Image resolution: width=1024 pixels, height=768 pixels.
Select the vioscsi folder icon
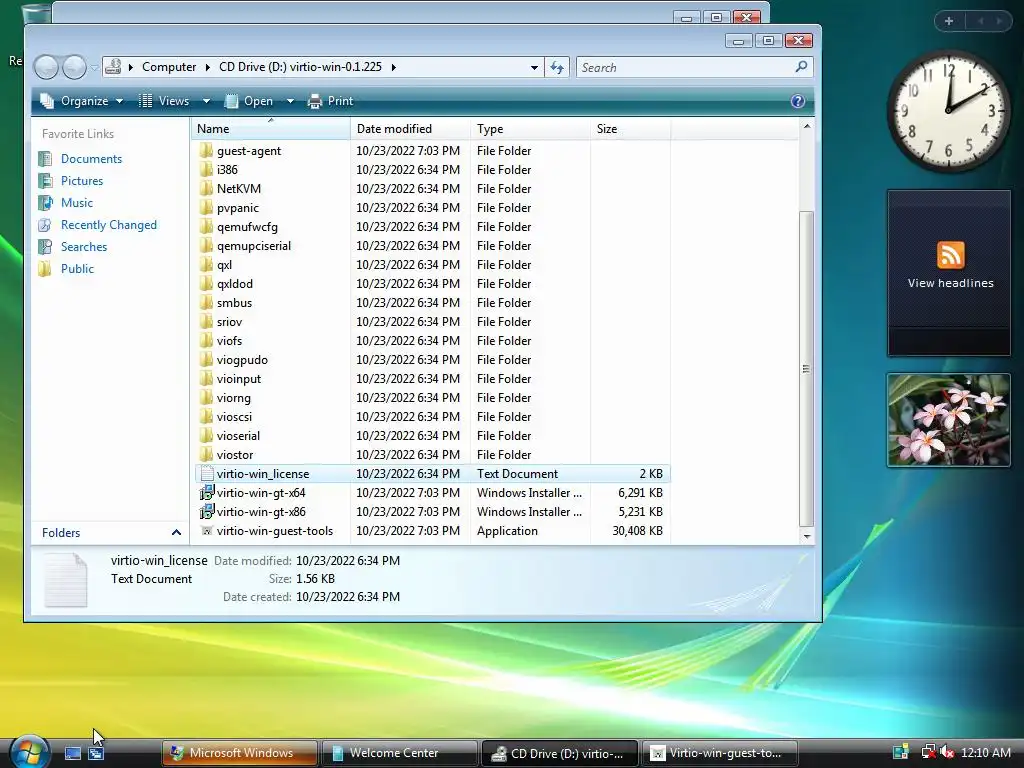coord(206,417)
